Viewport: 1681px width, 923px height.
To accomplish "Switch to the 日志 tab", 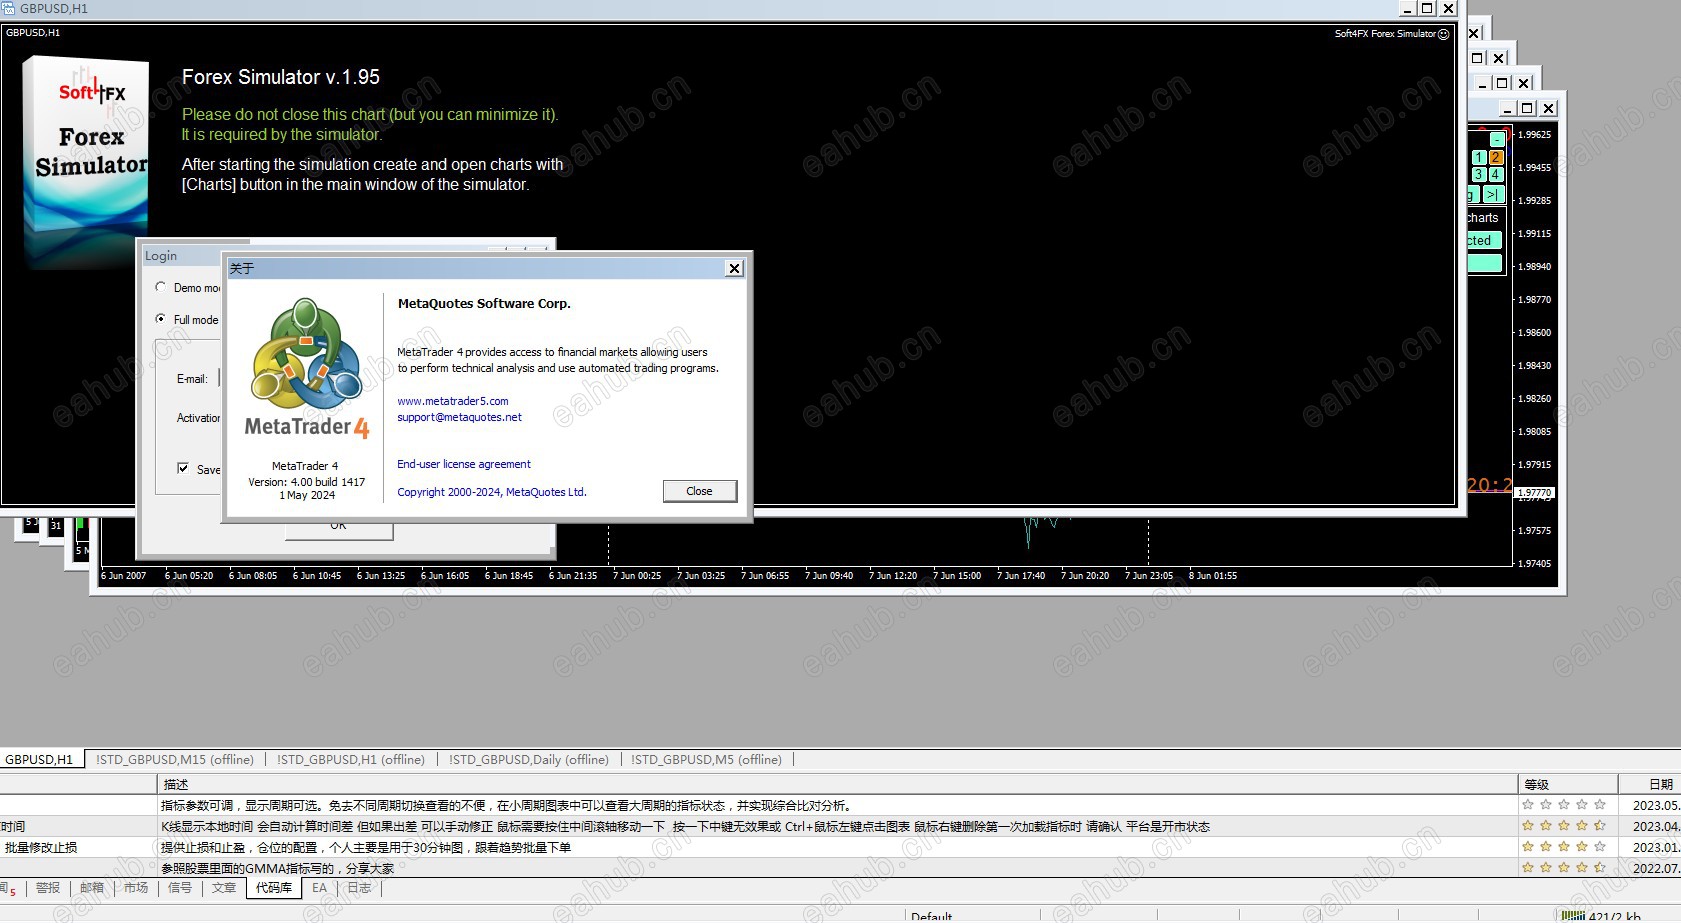I will [x=358, y=888].
